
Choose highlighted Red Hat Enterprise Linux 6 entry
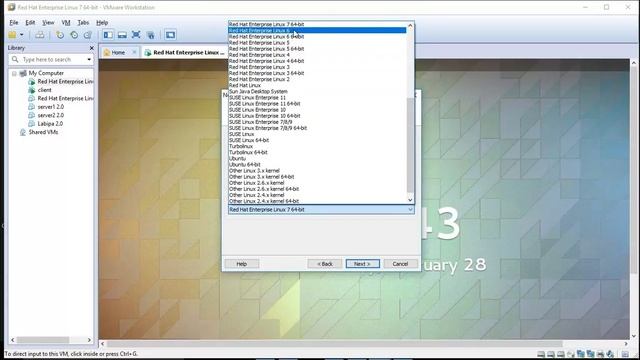317,30
